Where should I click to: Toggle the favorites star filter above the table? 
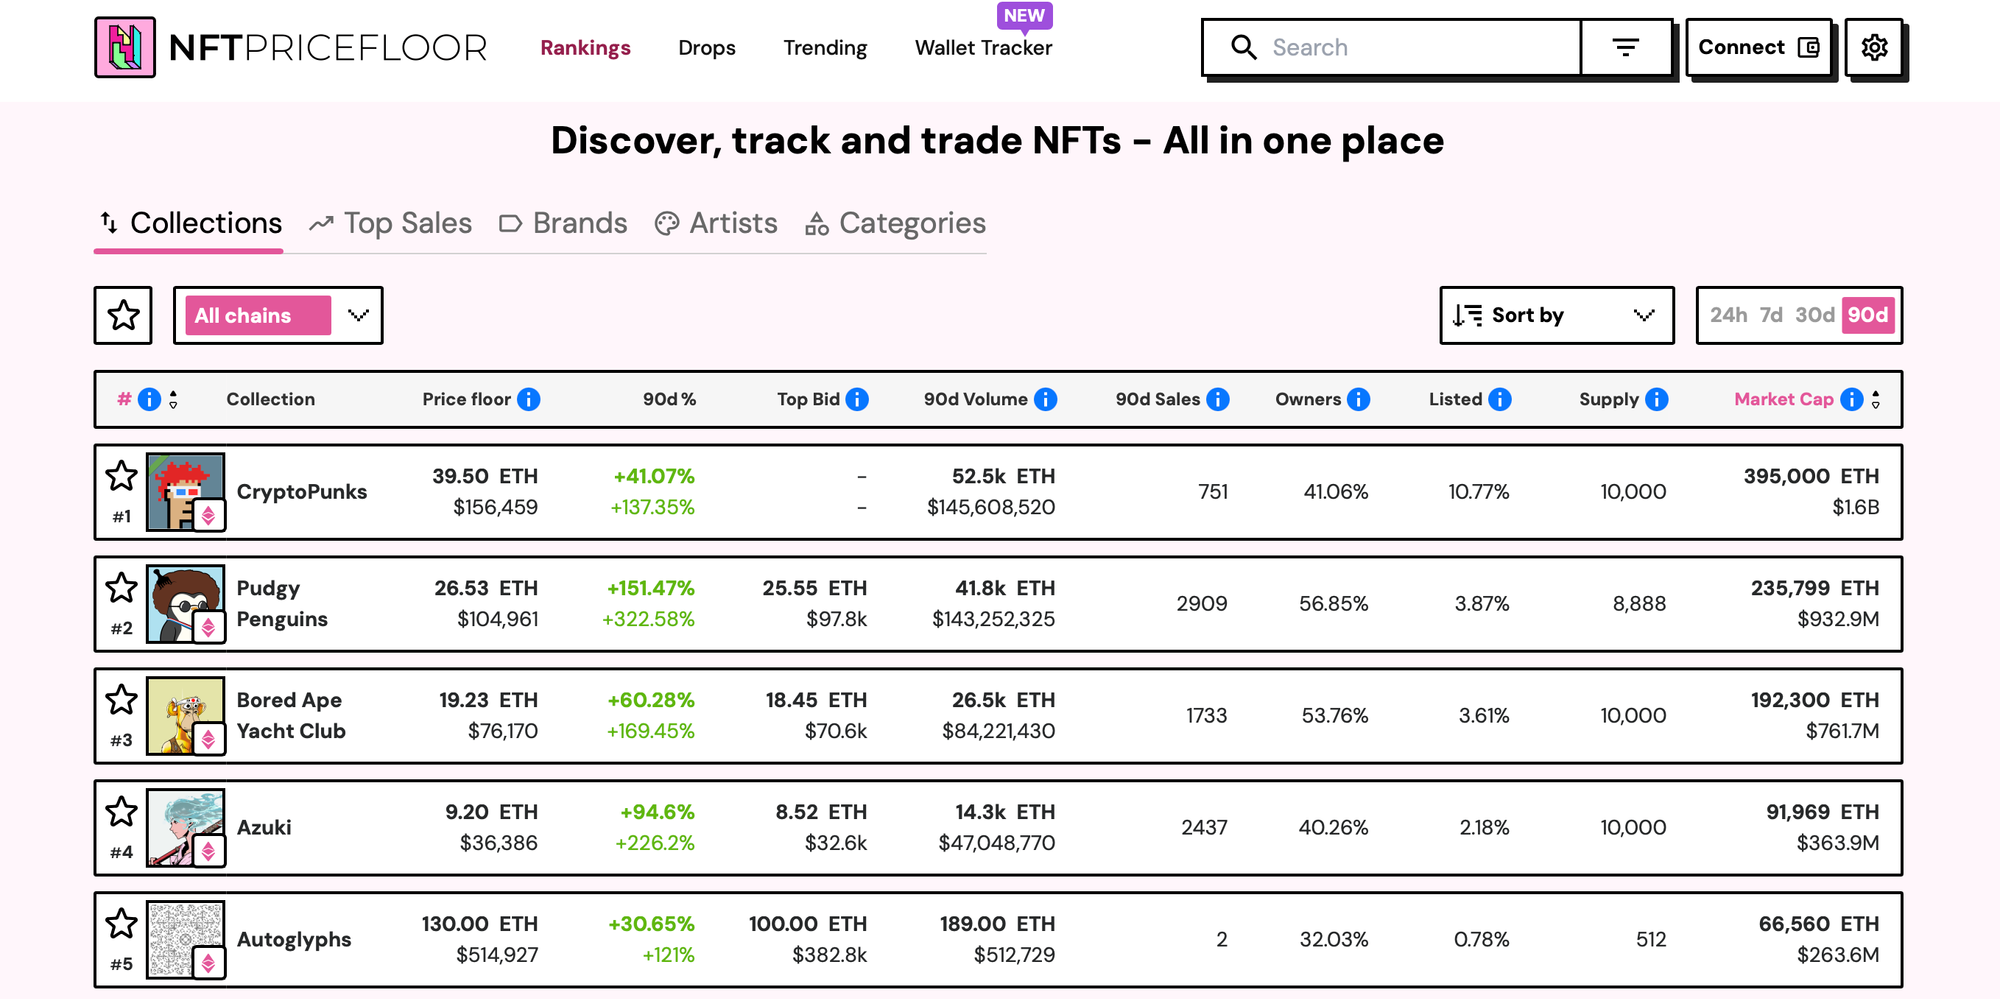[x=122, y=316]
